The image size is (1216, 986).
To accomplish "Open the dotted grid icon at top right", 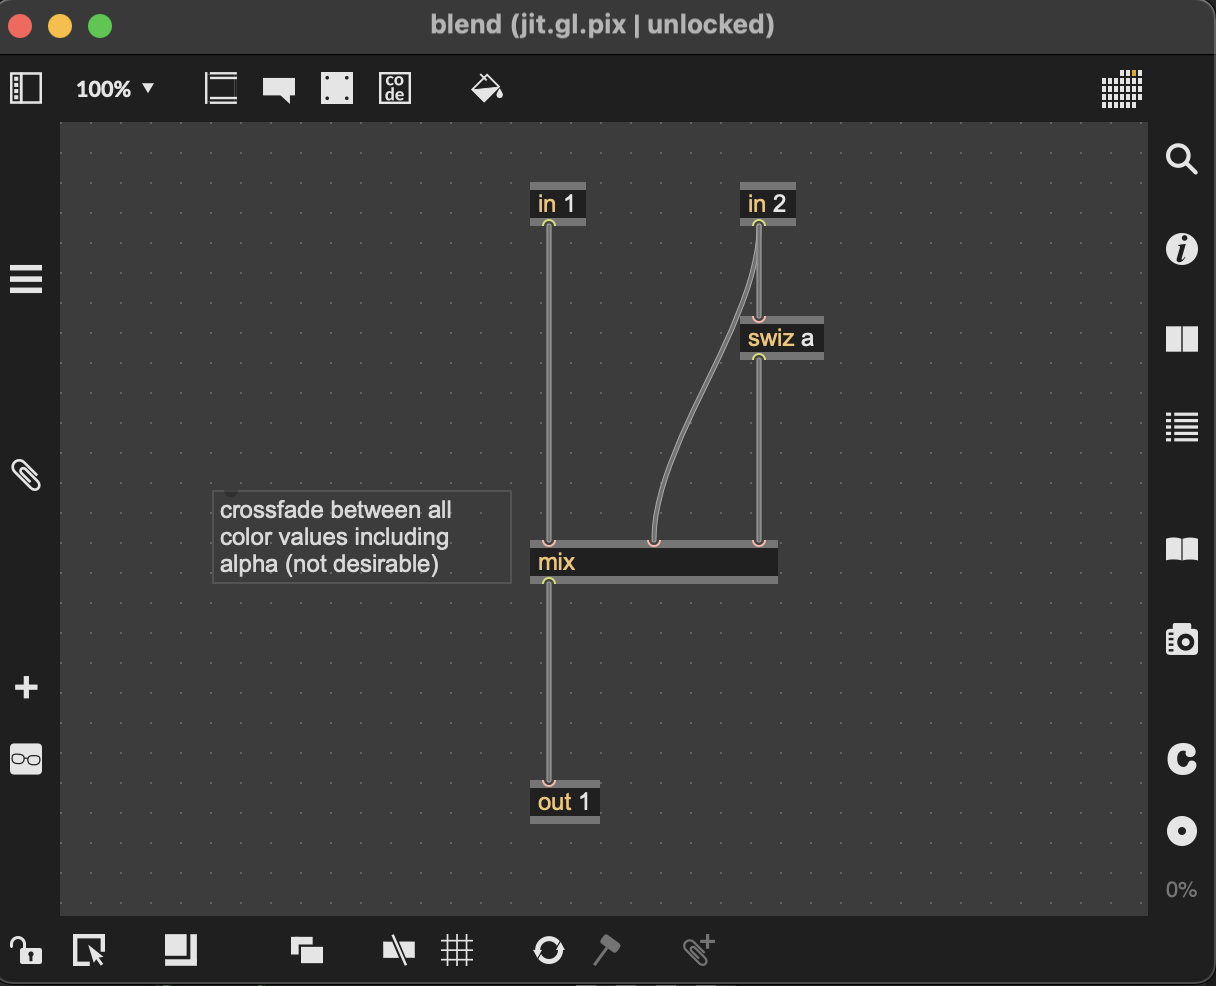I will click(x=1122, y=88).
